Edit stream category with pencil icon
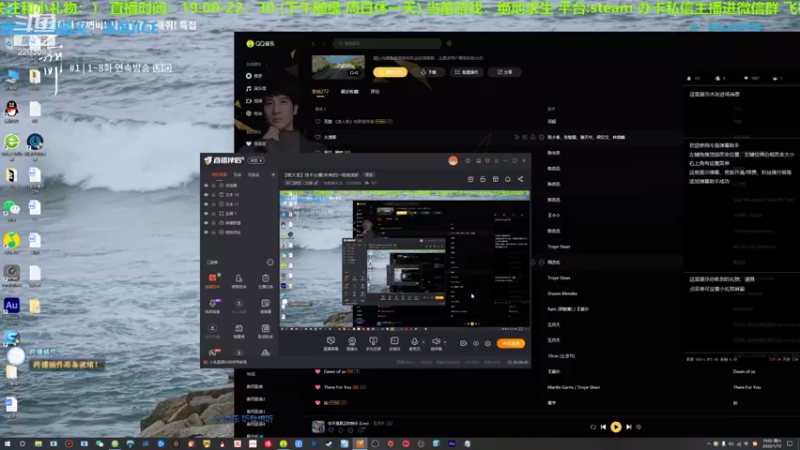Image resolution: width=800 pixels, height=450 pixels. click(x=316, y=183)
